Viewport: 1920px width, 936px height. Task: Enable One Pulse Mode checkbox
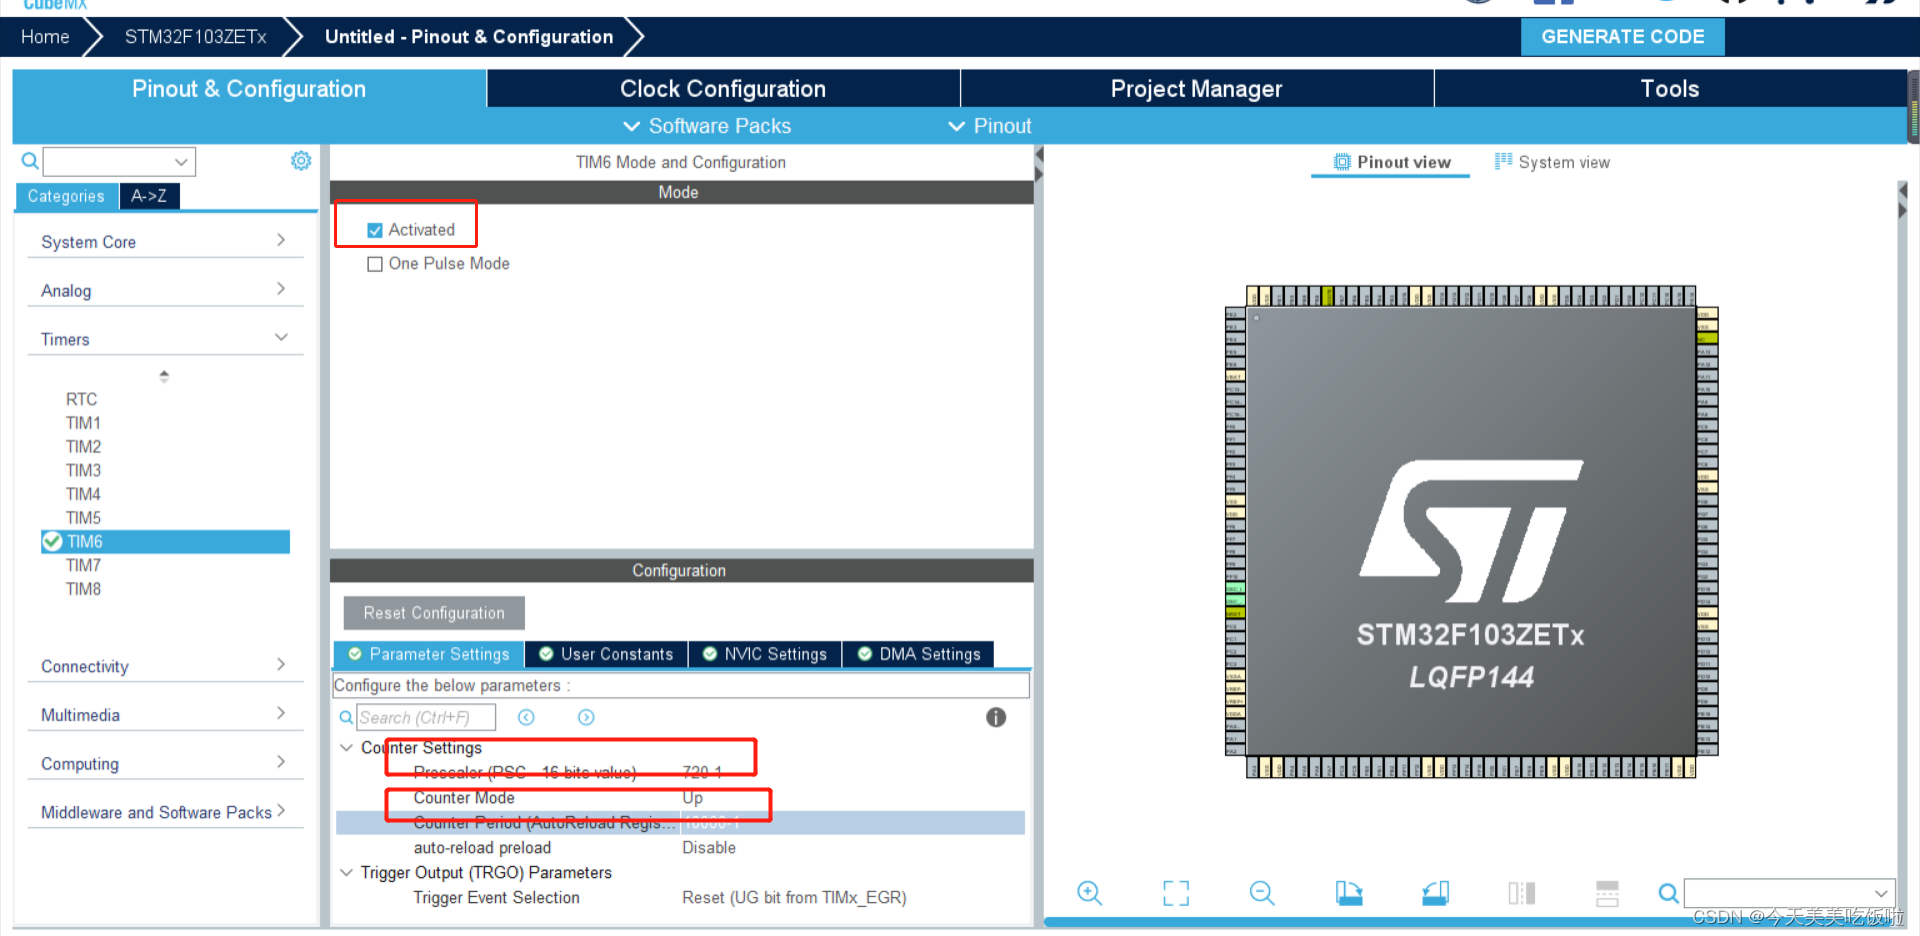[x=375, y=264]
